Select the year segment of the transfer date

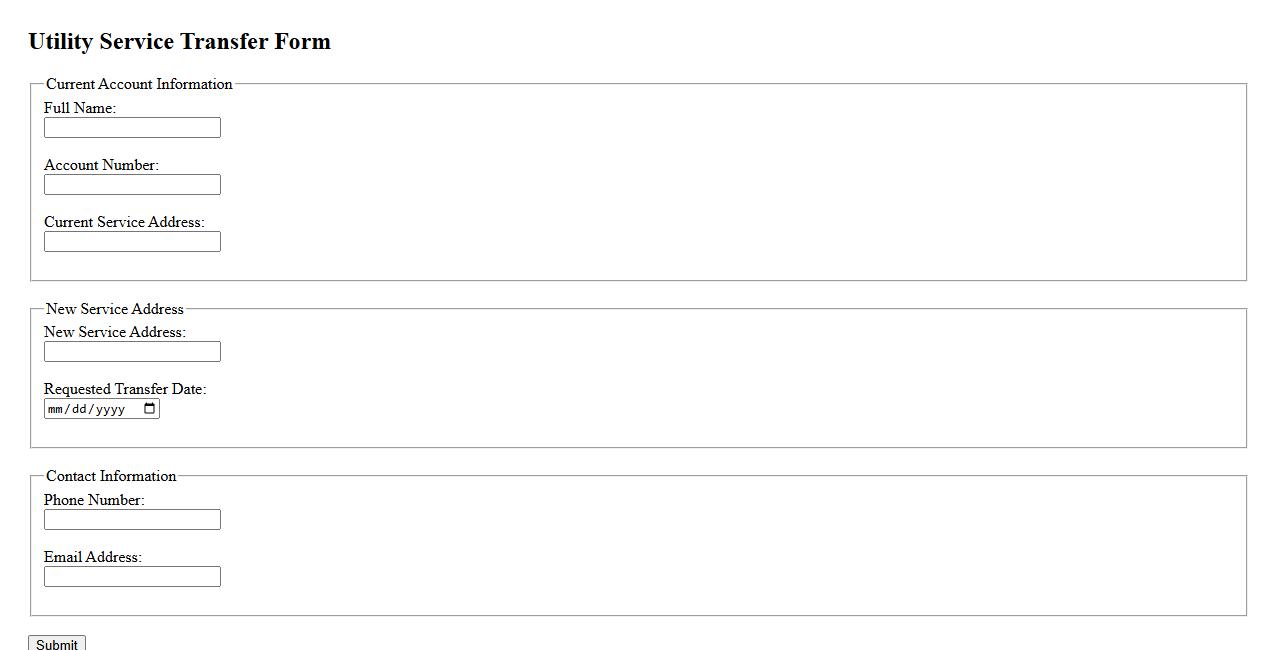click(110, 409)
